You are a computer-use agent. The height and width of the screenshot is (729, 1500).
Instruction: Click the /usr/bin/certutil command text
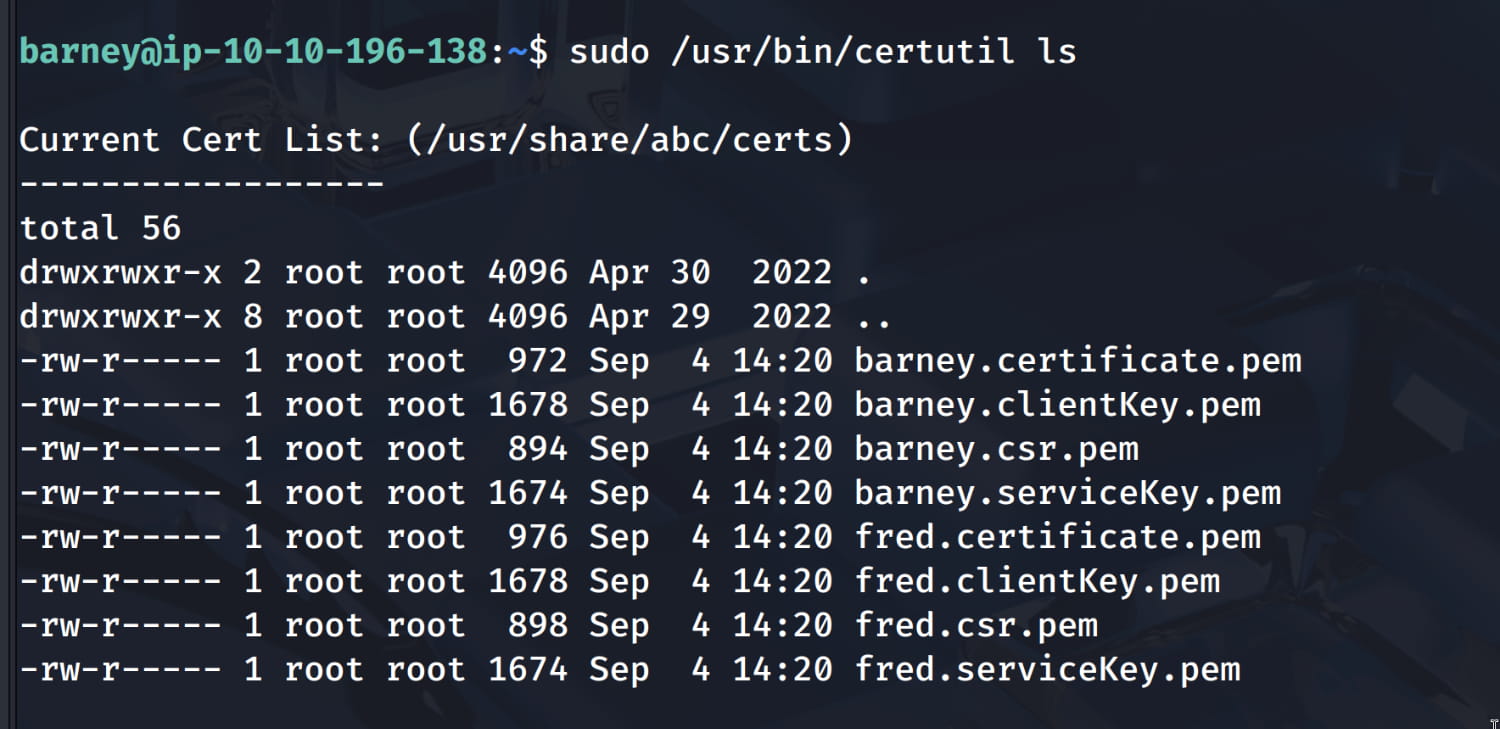[x=842, y=51]
